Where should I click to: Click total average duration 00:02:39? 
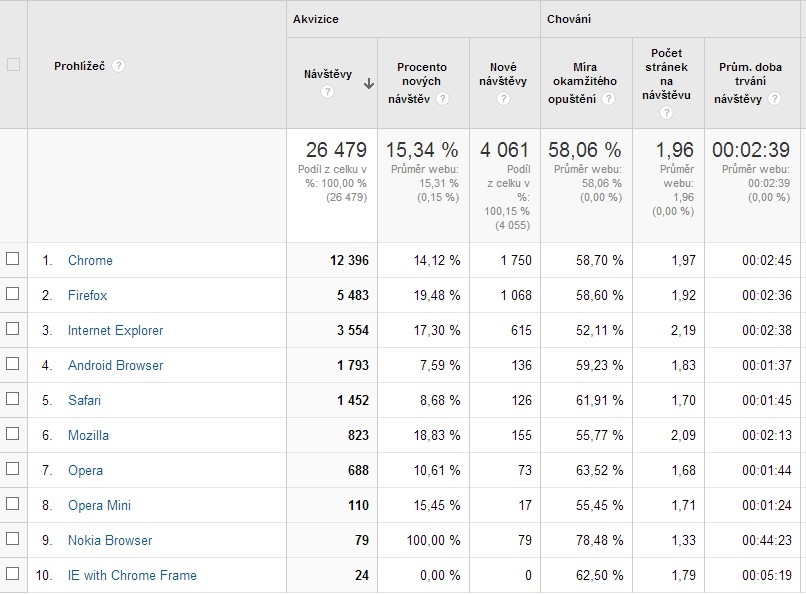pyautogui.click(x=751, y=150)
